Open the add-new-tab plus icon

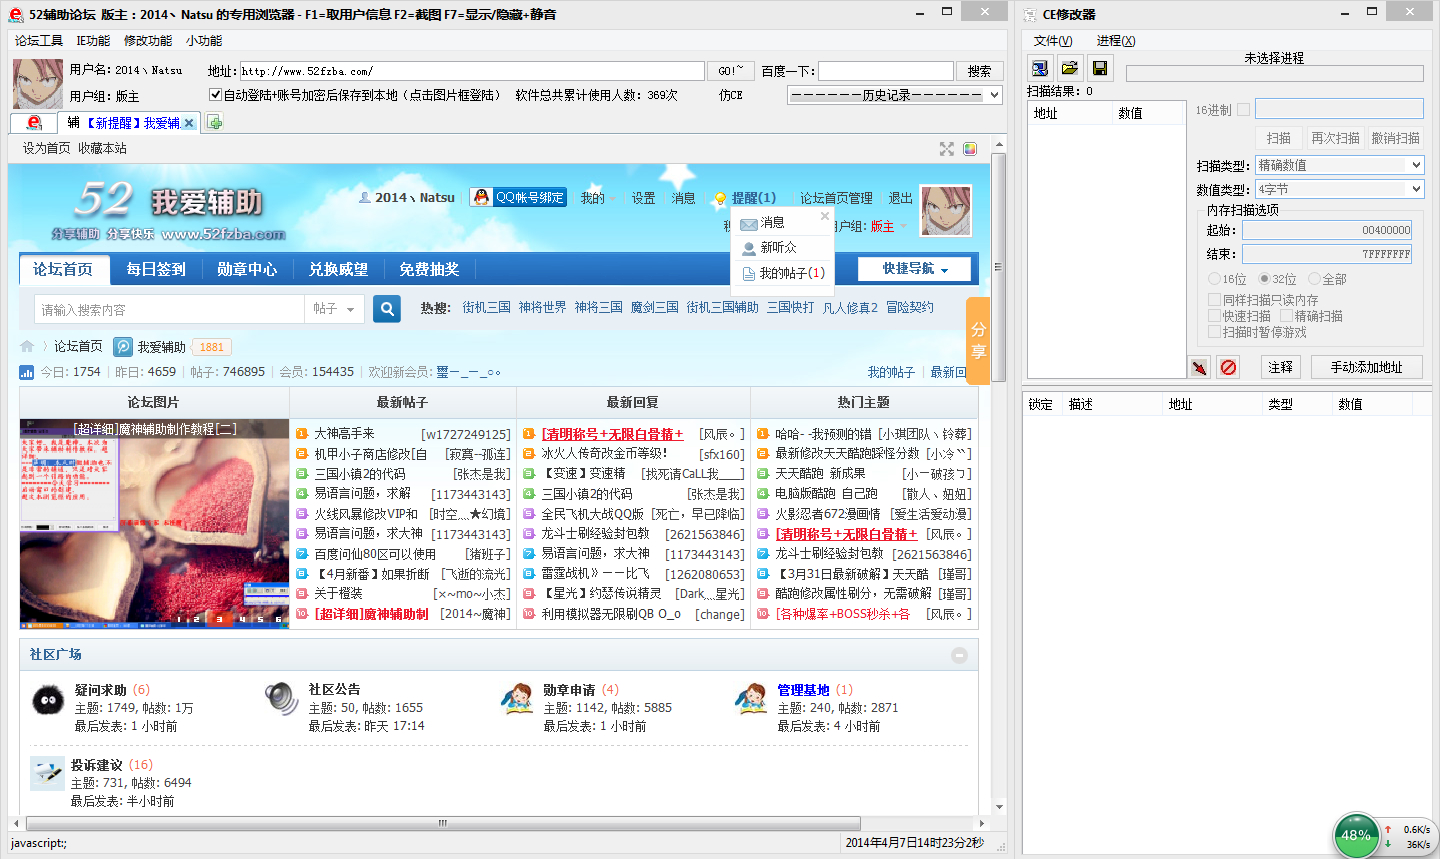(x=214, y=123)
